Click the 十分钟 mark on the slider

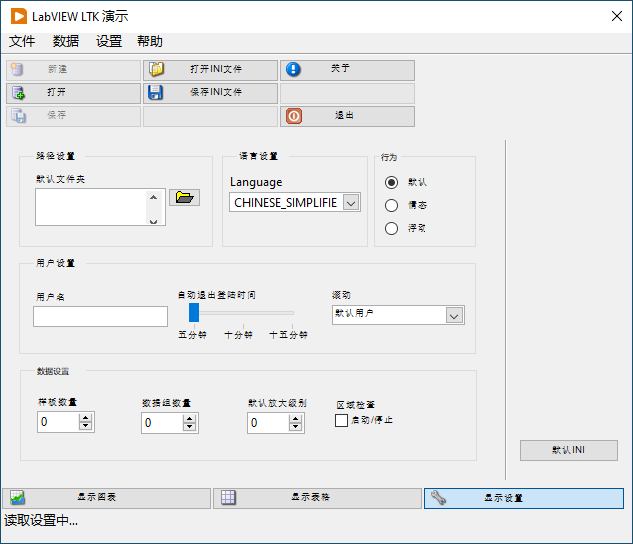pyautogui.click(x=239, y=335)
